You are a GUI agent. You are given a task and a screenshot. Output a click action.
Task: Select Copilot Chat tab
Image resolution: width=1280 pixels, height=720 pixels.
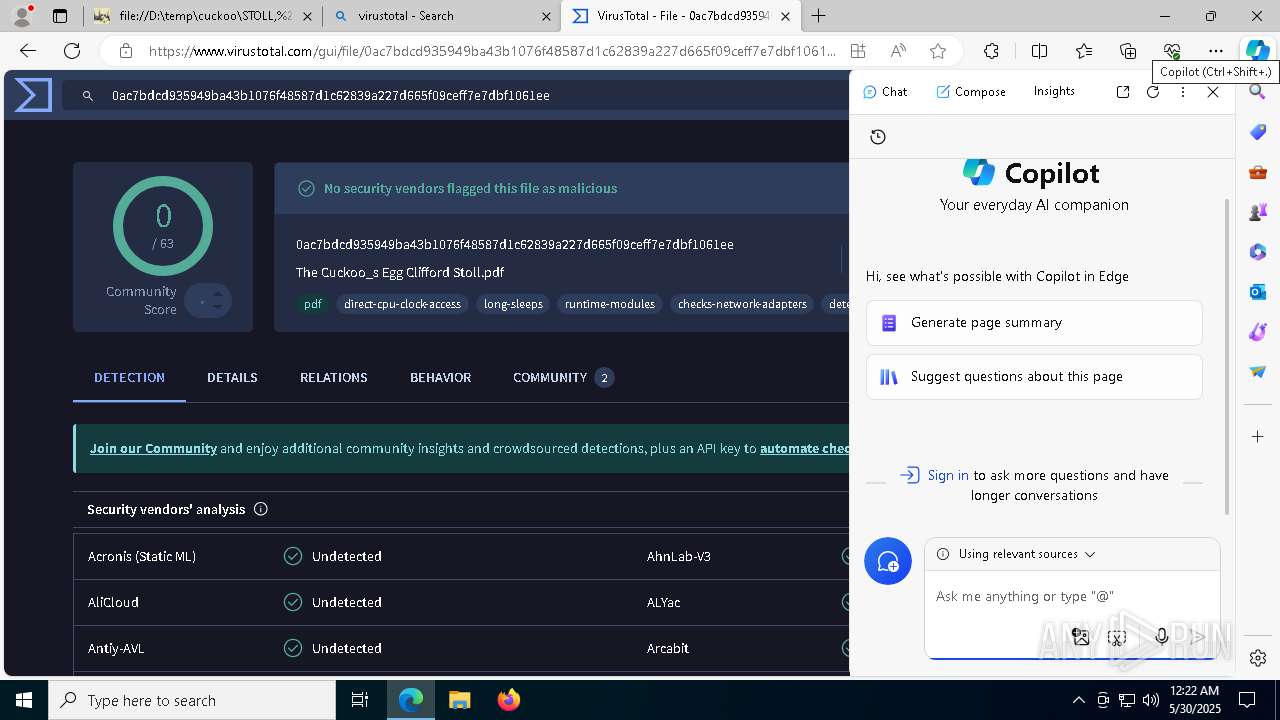click(885, 91)
